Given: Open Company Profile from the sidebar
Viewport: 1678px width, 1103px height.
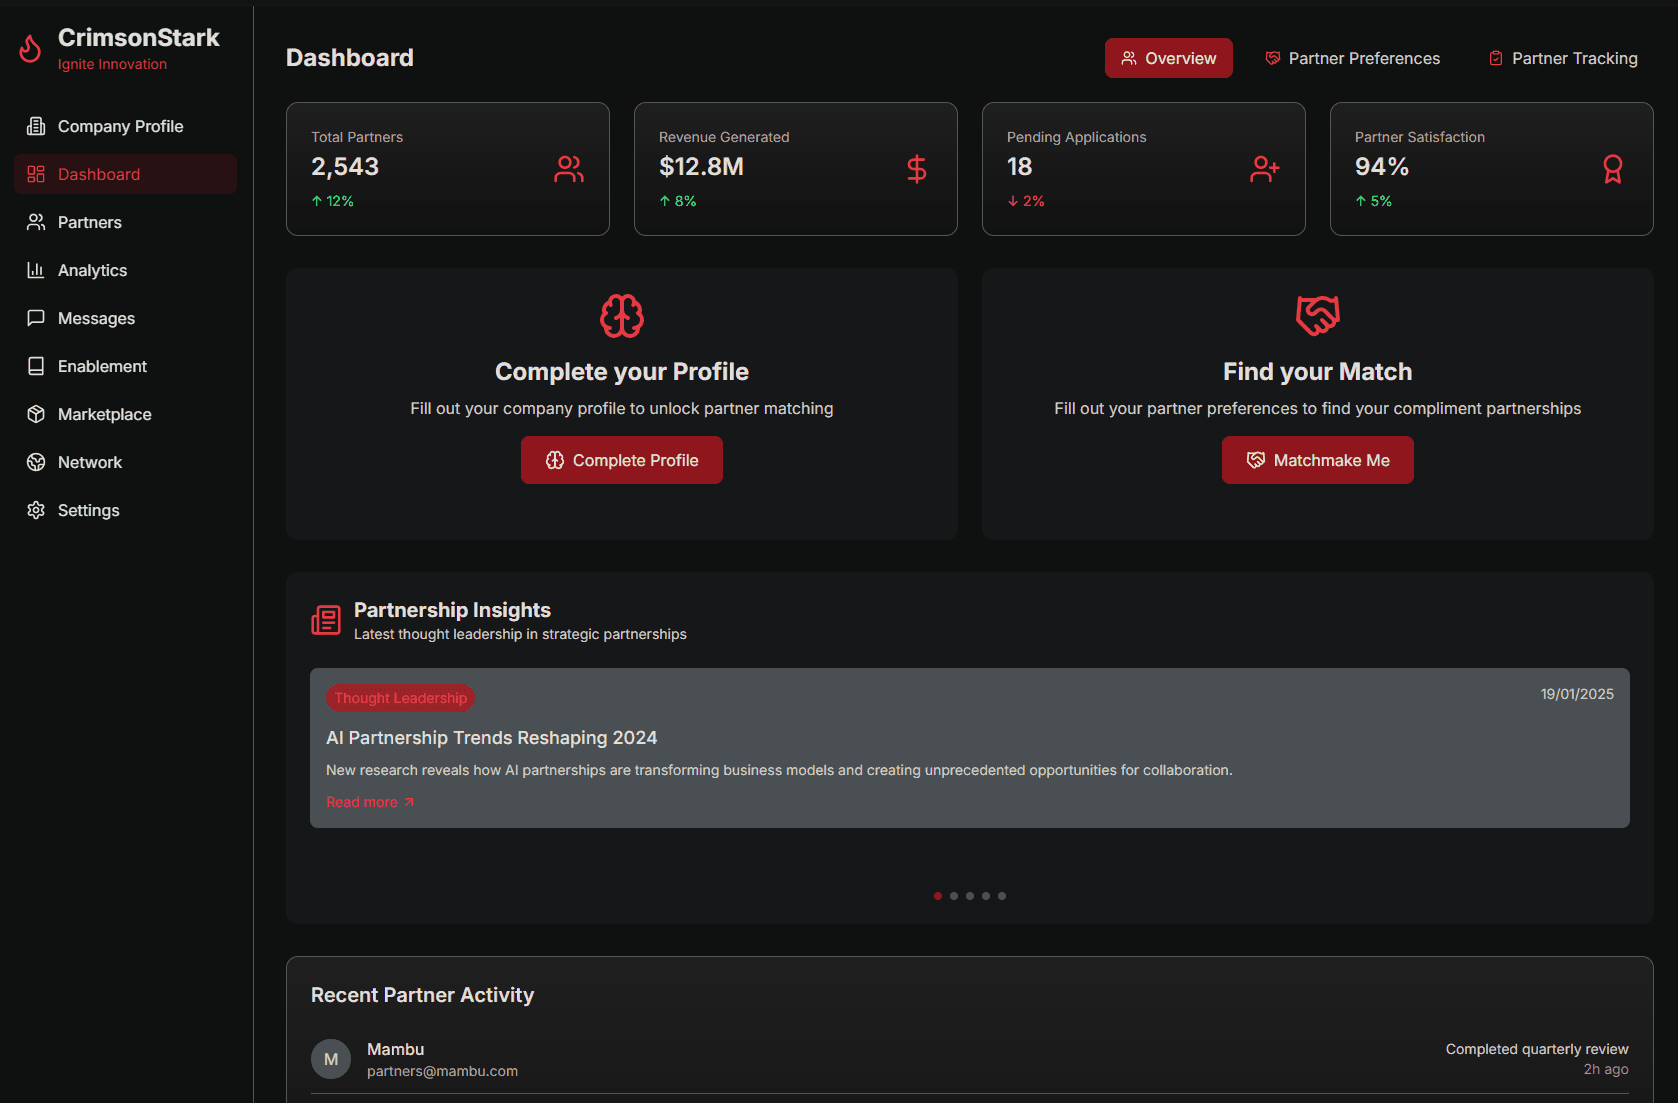Looking at the screenshot, I should pyautogui.click(x=126, y=126).
